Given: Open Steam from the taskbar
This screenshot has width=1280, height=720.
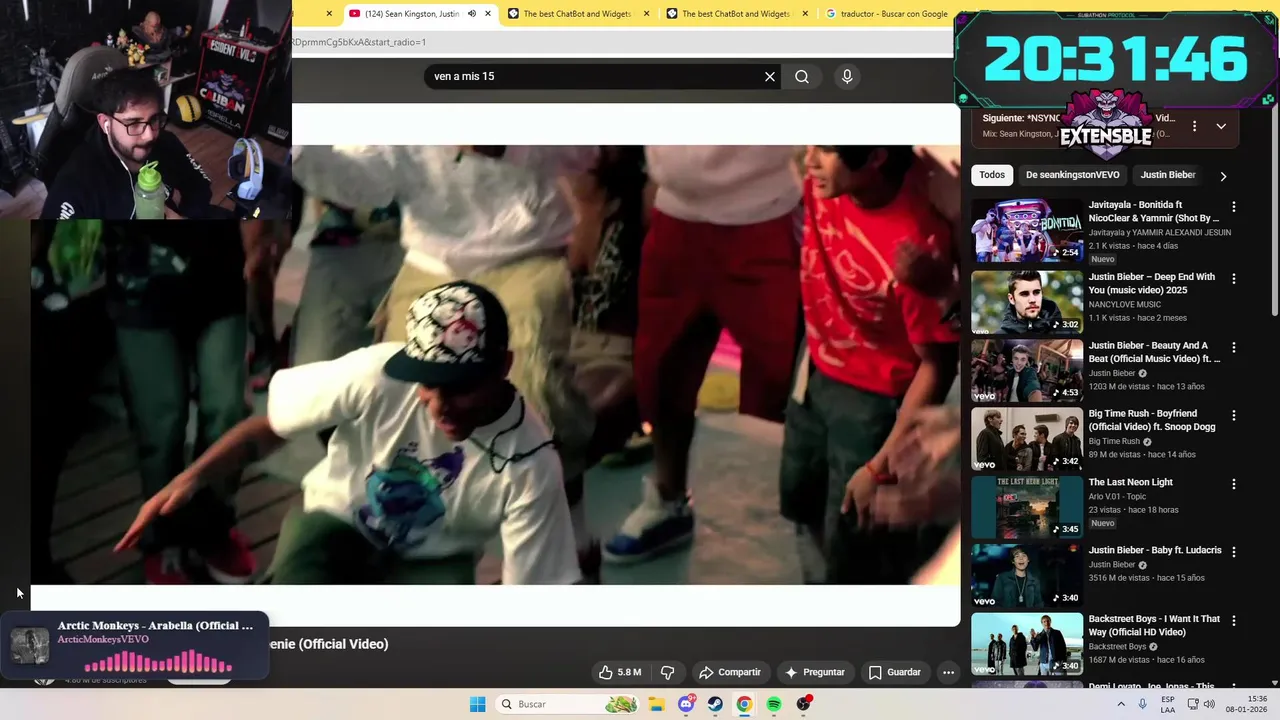Looking at the screenshot, I should [x=715, y=704].
